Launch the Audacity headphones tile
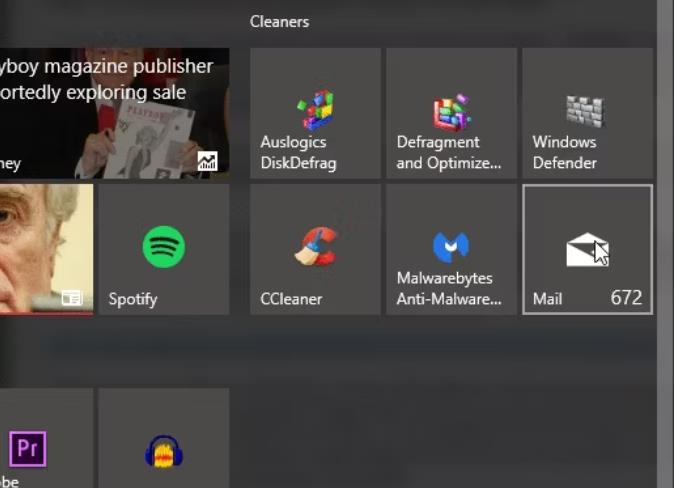 pos(164,438)
